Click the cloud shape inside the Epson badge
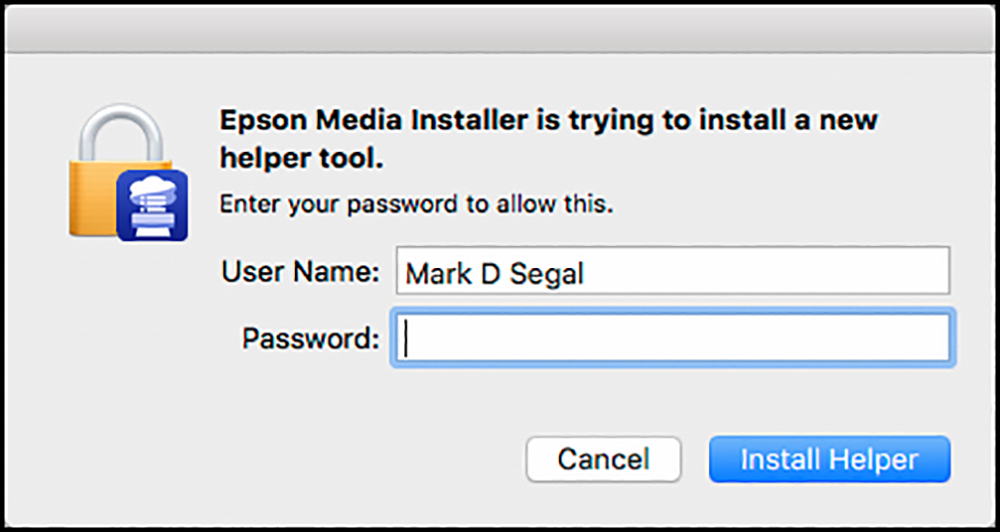Image resolution: width=1000 pixels, height=532 pixels. point(152,186)
